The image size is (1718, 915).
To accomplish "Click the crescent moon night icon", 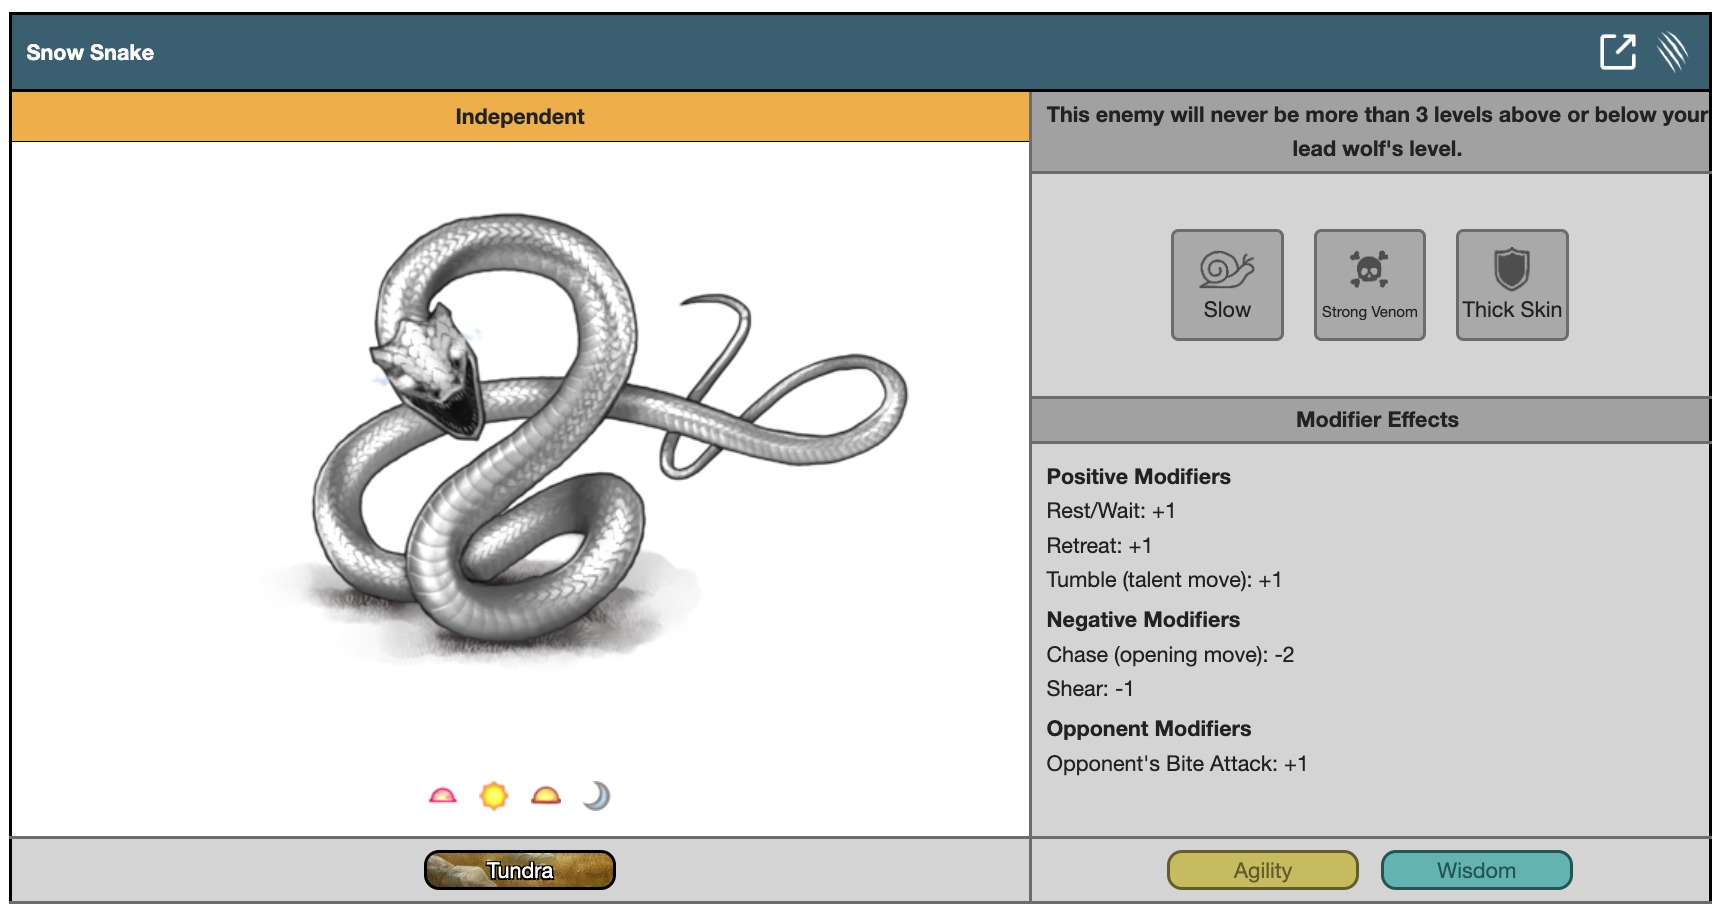I will point(597,796).
